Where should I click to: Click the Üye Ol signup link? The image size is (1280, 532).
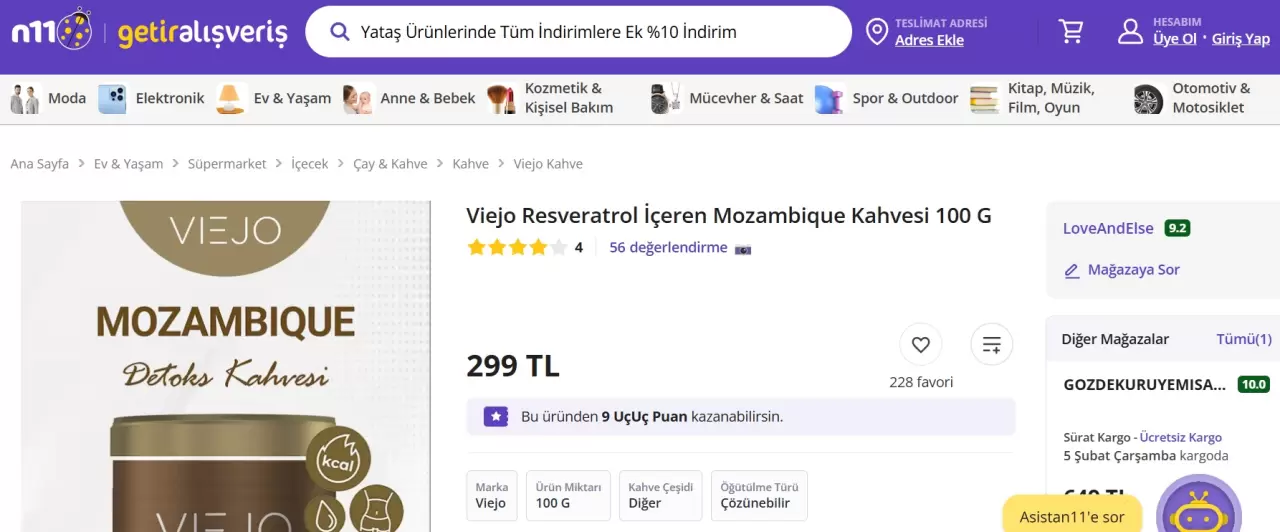pyautogui.click(x=1174, y=39)
